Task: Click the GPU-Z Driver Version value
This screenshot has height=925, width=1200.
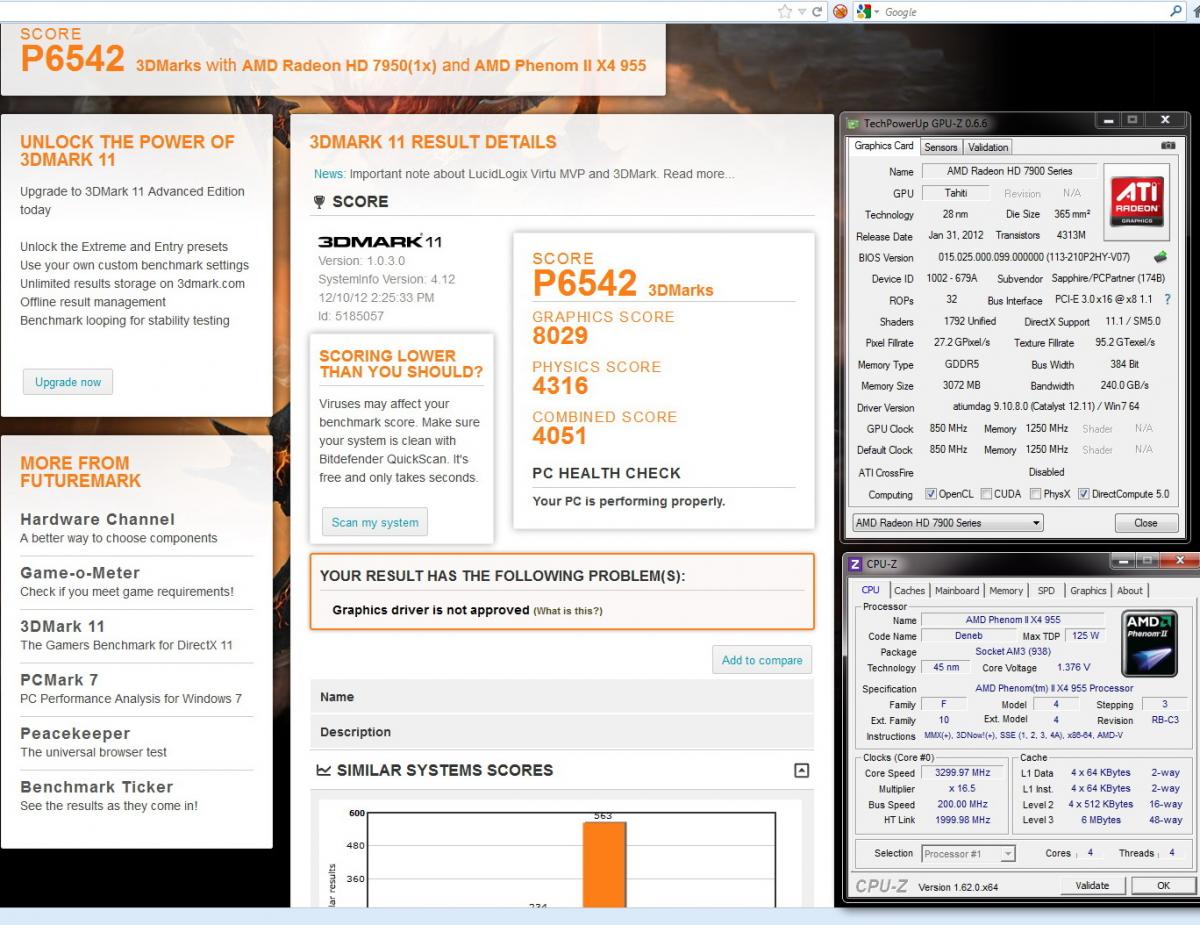Action: click(x=1046, y=408)
